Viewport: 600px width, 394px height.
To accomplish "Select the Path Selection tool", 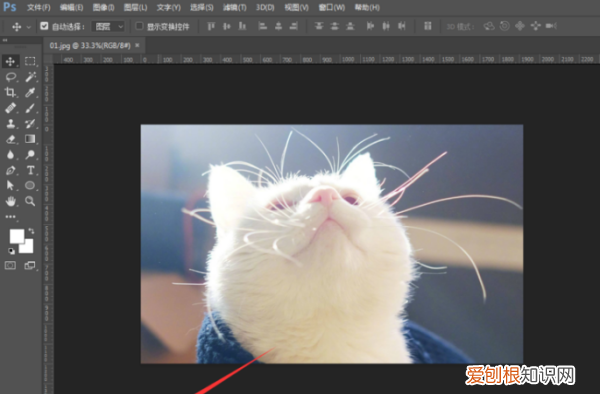I will tap(10, 186).
